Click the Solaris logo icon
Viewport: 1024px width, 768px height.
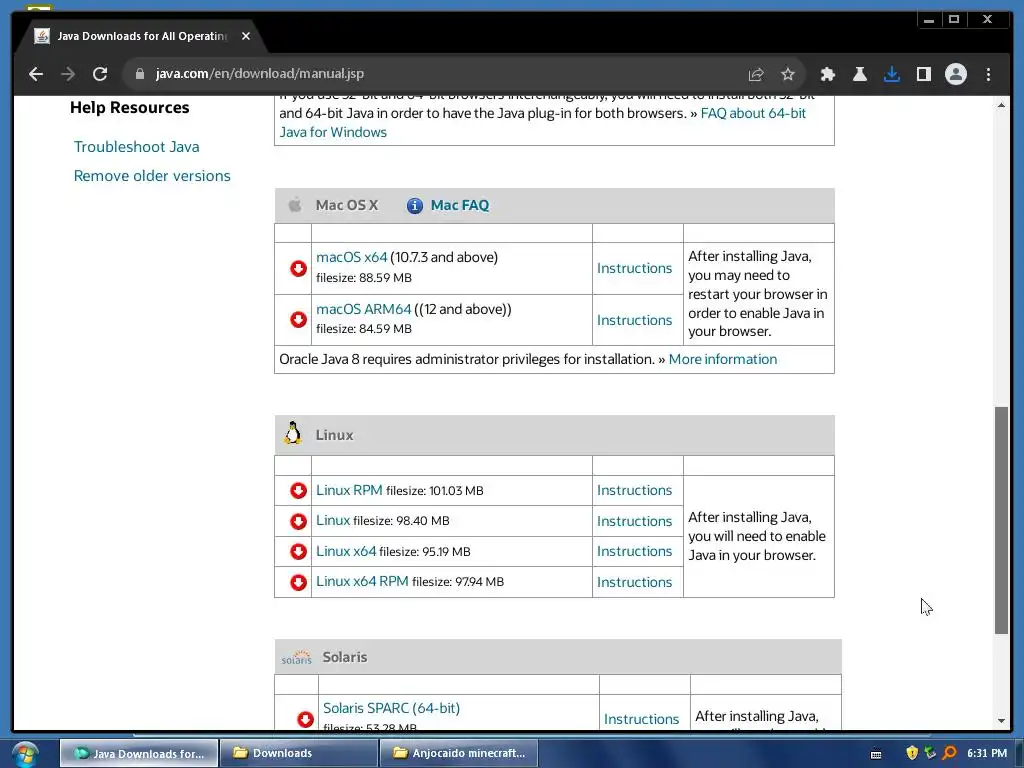point(296,658)
